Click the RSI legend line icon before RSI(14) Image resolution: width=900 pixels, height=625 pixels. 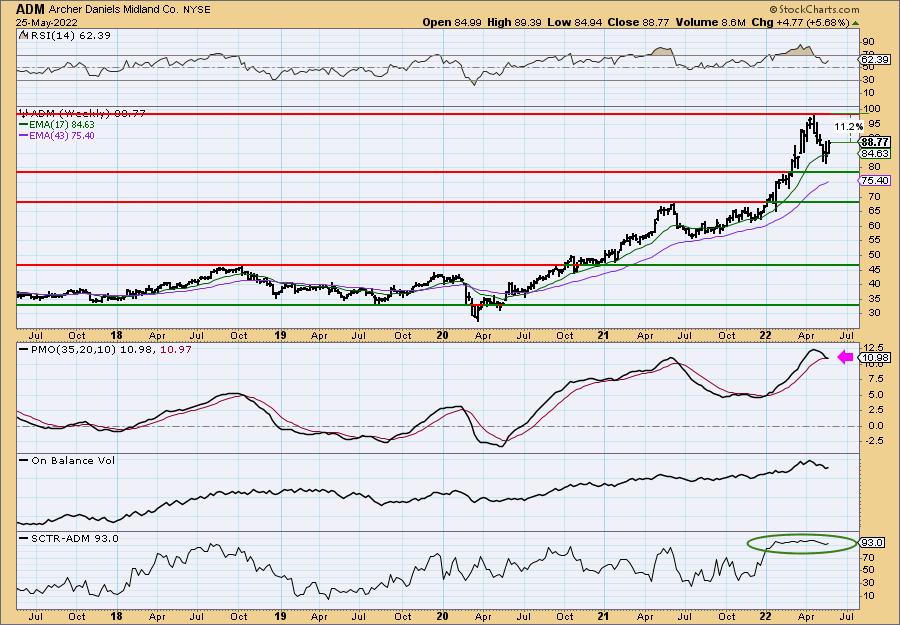[23, 35]
